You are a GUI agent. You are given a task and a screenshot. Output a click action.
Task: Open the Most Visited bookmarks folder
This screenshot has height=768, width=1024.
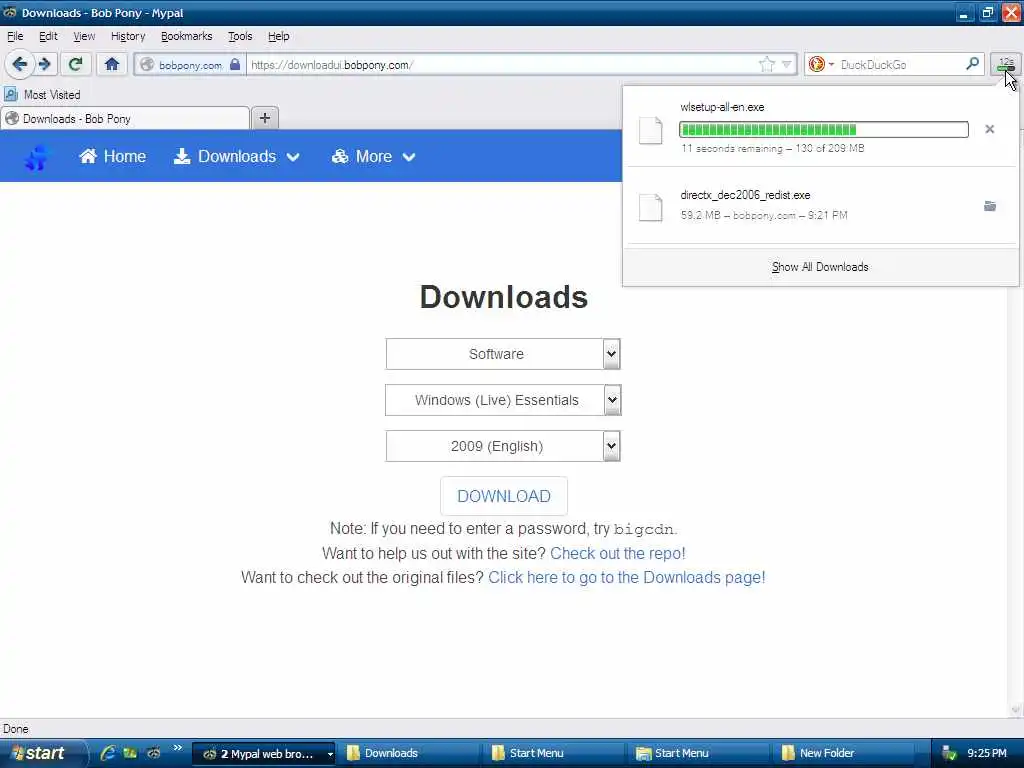click(42, 95)
